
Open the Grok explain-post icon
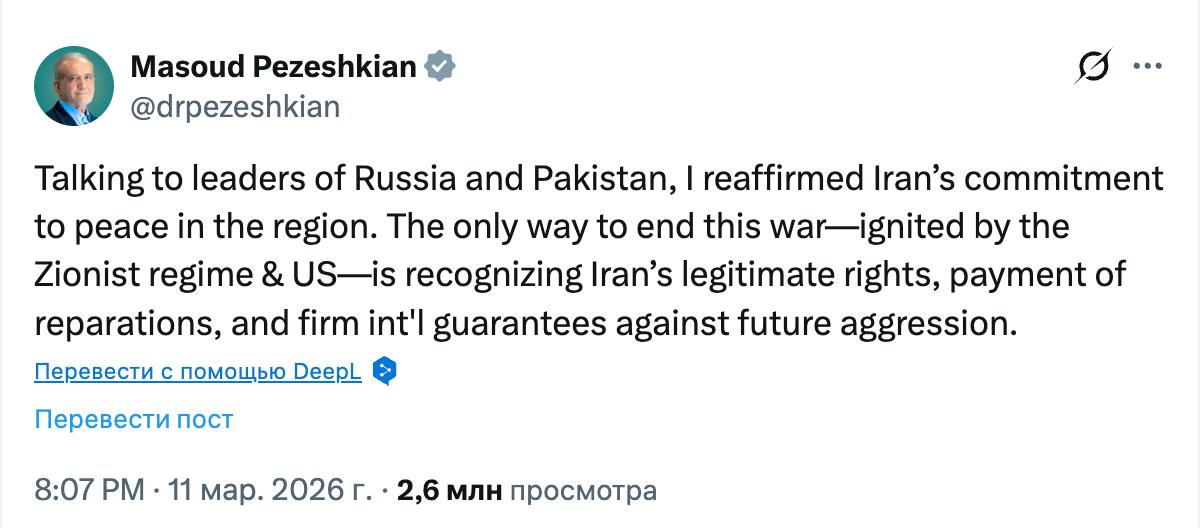(1092, 68)
